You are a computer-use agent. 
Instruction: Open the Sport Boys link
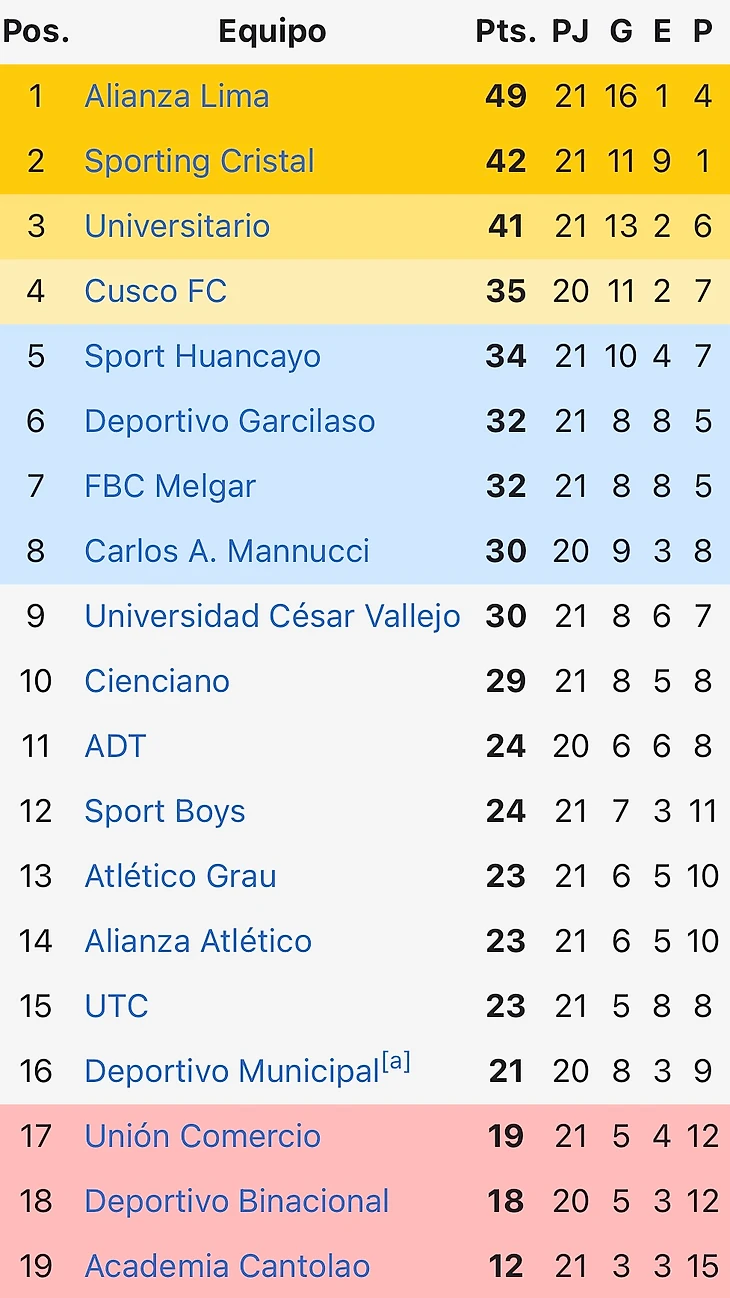point(165,811)
